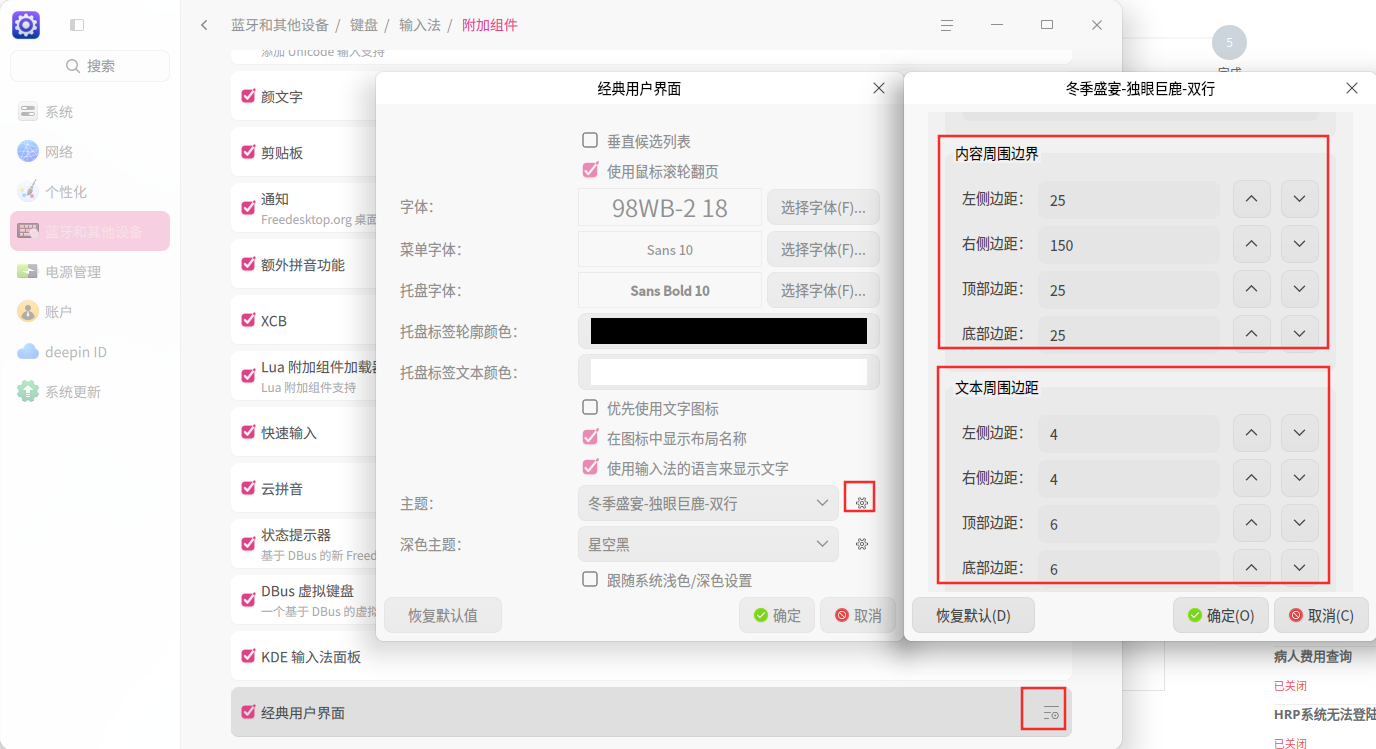Pick 托盘标签轮廓颜色 black swatch

[x=729, y=331]
